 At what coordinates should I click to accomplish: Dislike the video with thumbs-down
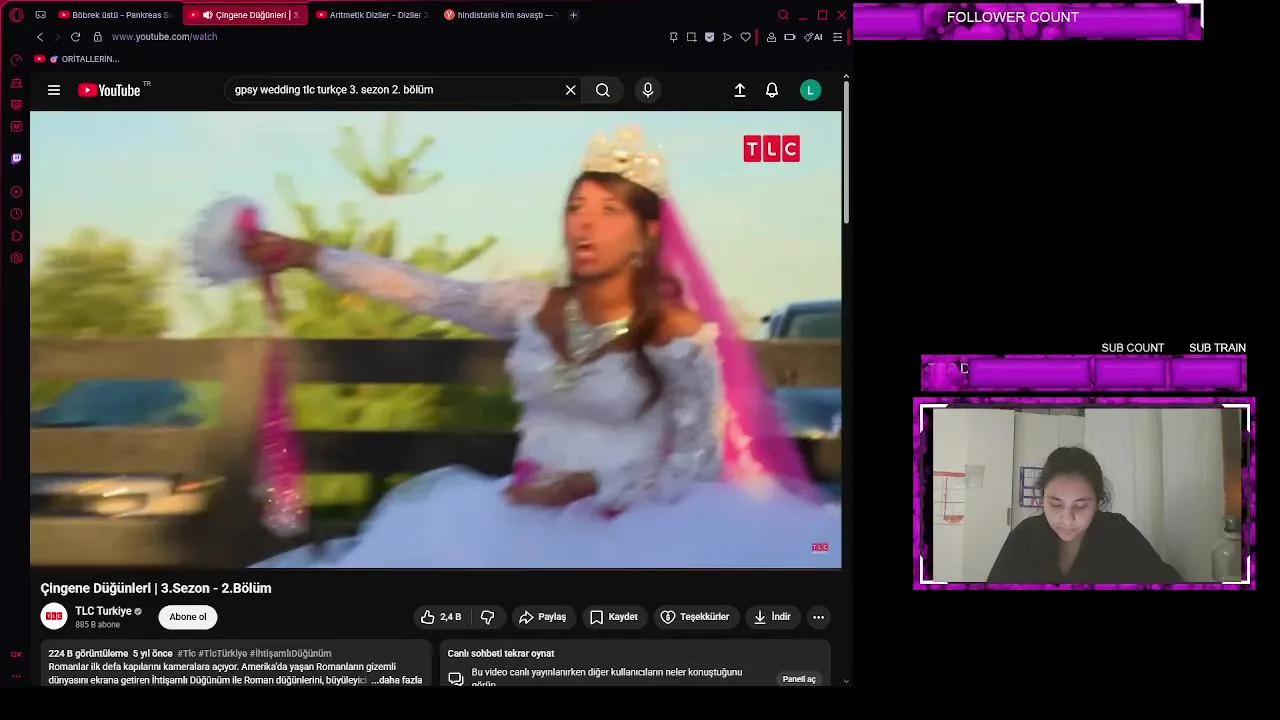[488, 617]
